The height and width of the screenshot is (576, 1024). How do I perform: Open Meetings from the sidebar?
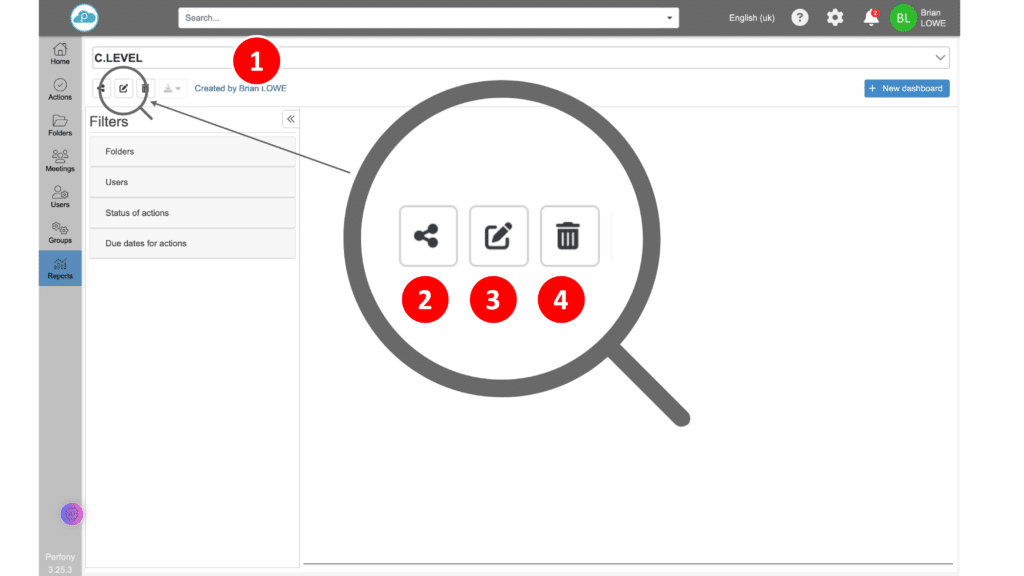coord(60,160)
